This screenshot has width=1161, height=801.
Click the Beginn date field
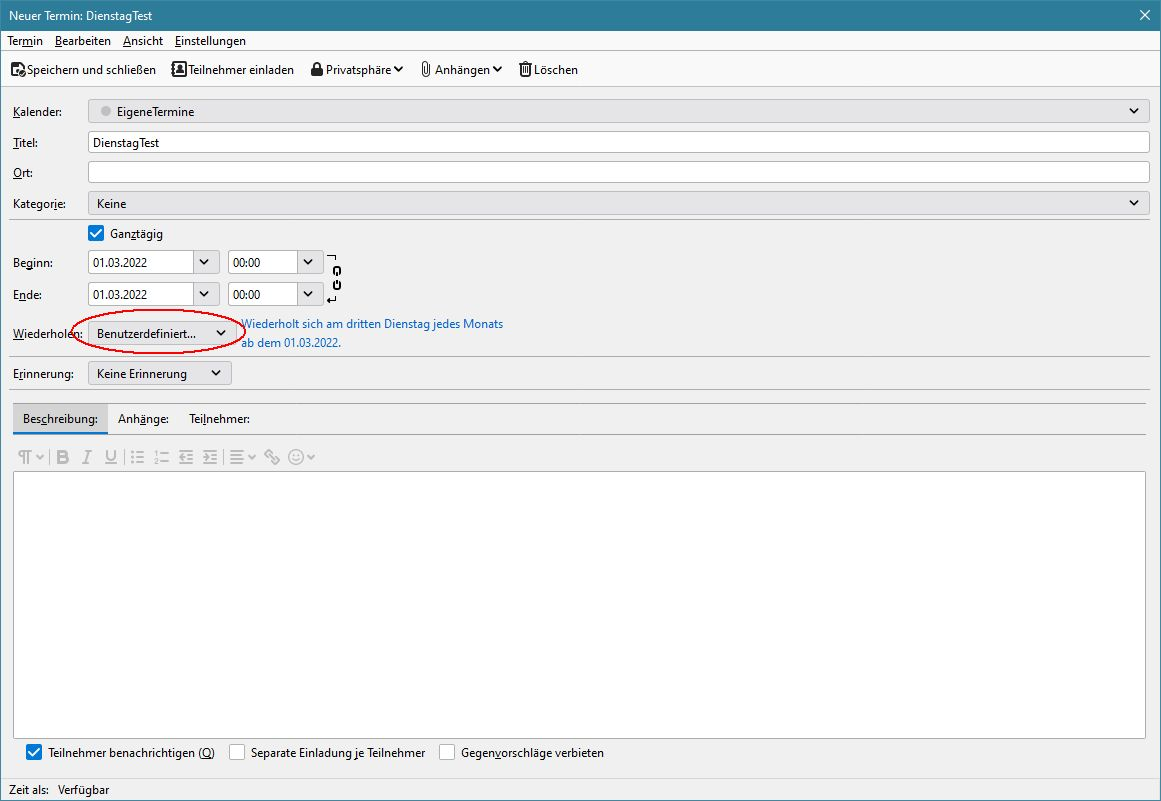pyautogui.click(x=141, y=263)
